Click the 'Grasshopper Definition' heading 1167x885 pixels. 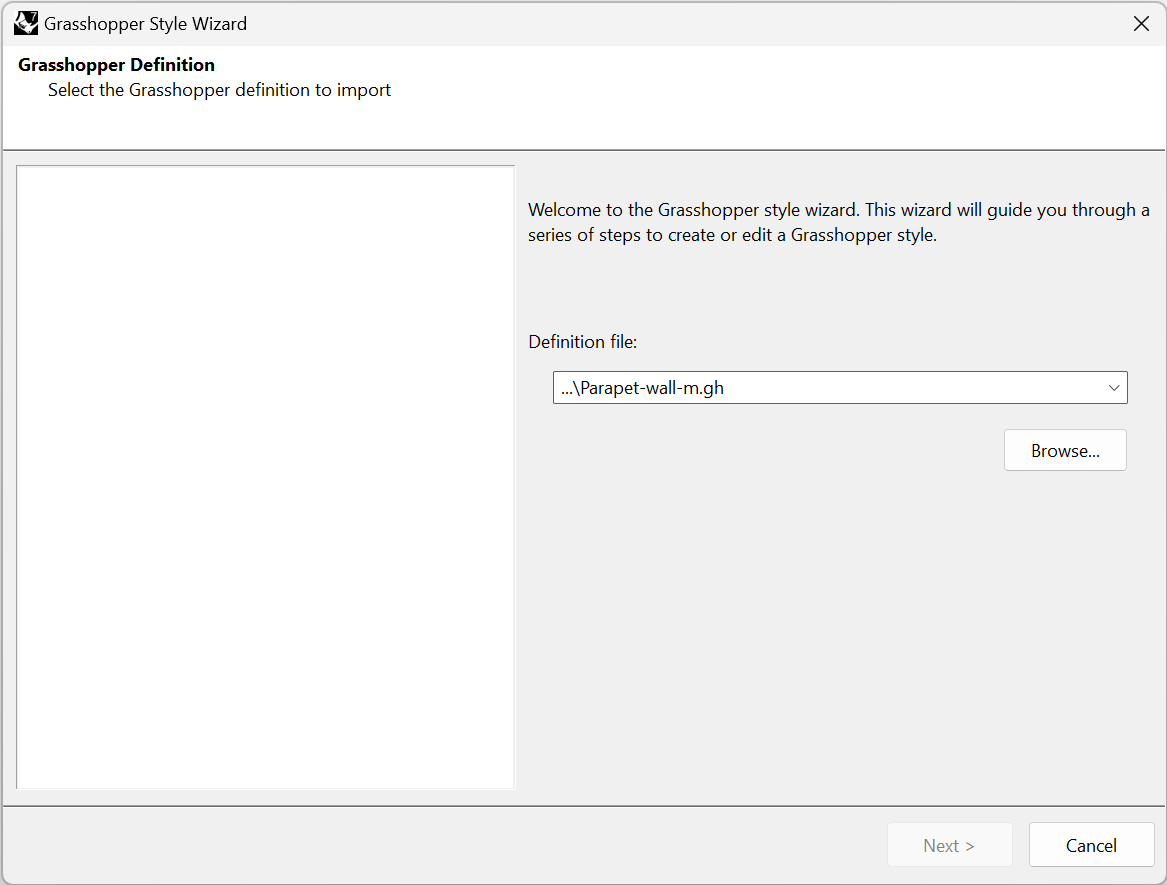coord(116,65)
